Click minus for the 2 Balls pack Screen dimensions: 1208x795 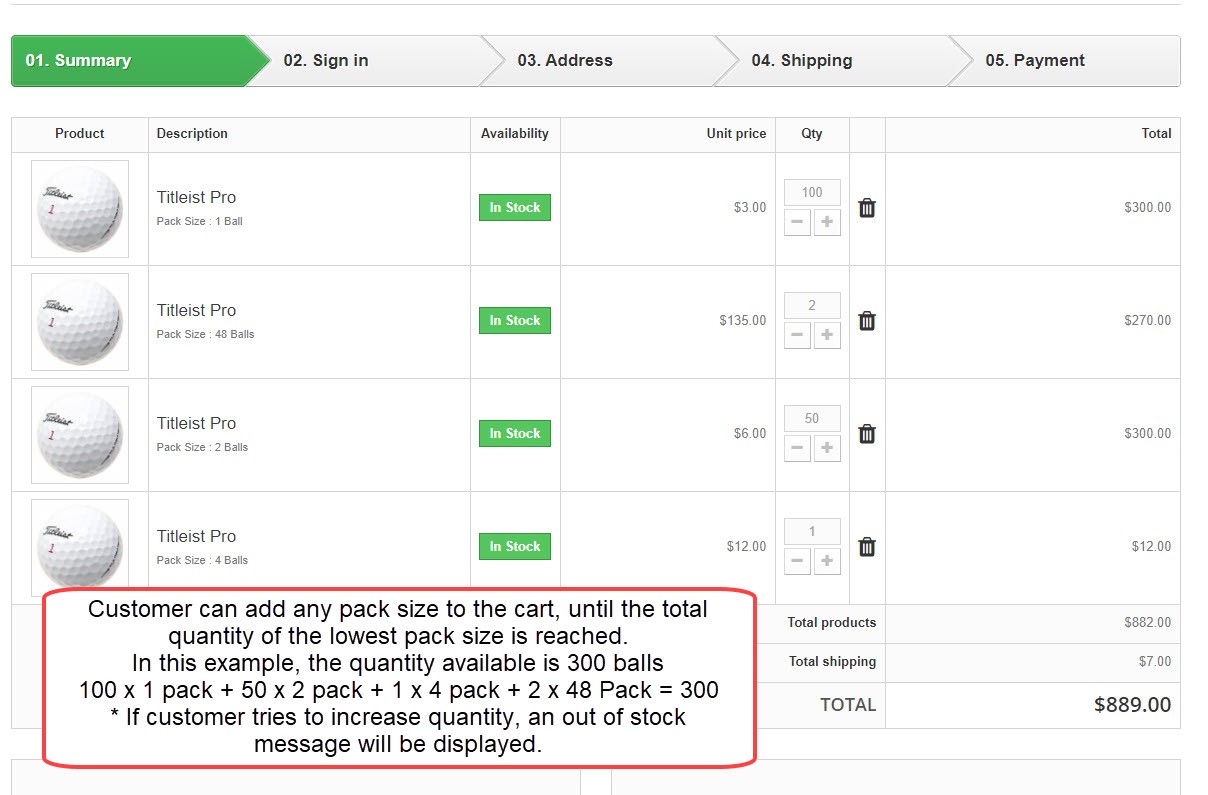[797, 448]
